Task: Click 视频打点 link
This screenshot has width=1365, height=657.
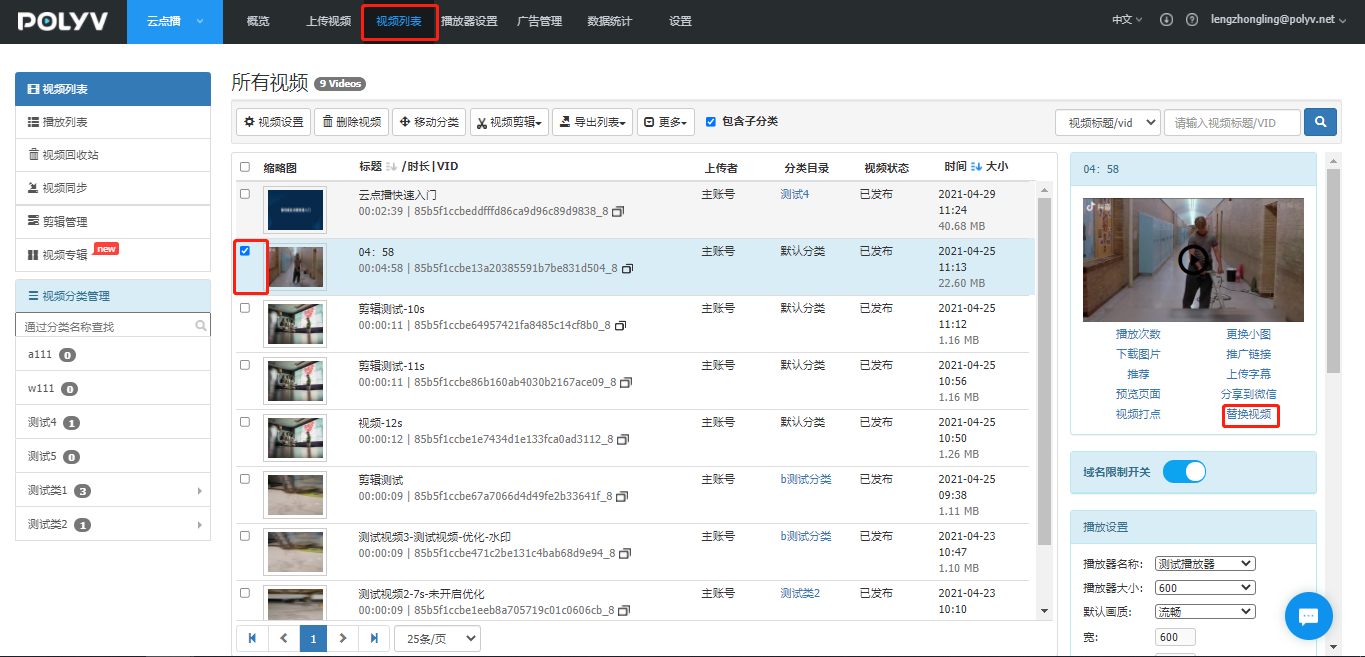Action: point(1138,414)
